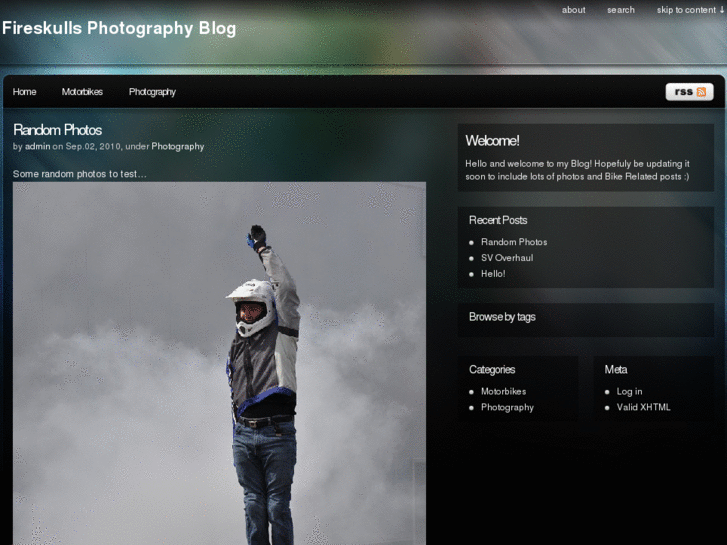Click the Sep.02, 2010 post date
727x545 pixels.
tap(93, 147)
